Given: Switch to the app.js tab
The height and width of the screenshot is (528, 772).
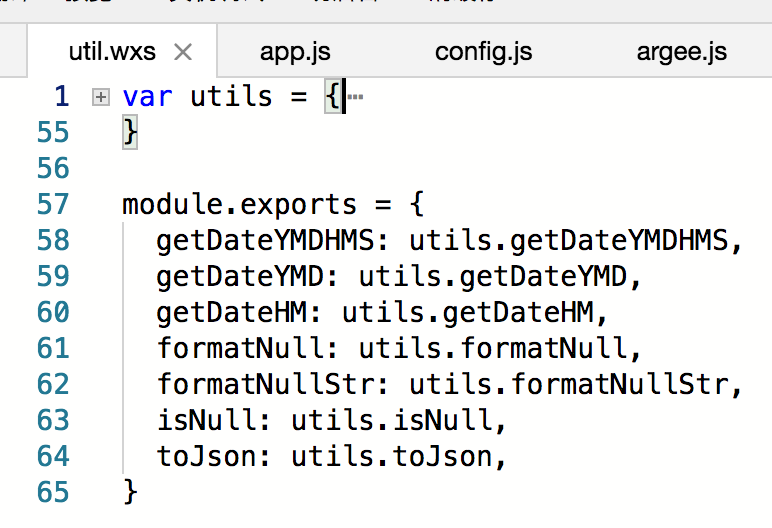Looking at the screenshot, I should click(x=295, y=52).
